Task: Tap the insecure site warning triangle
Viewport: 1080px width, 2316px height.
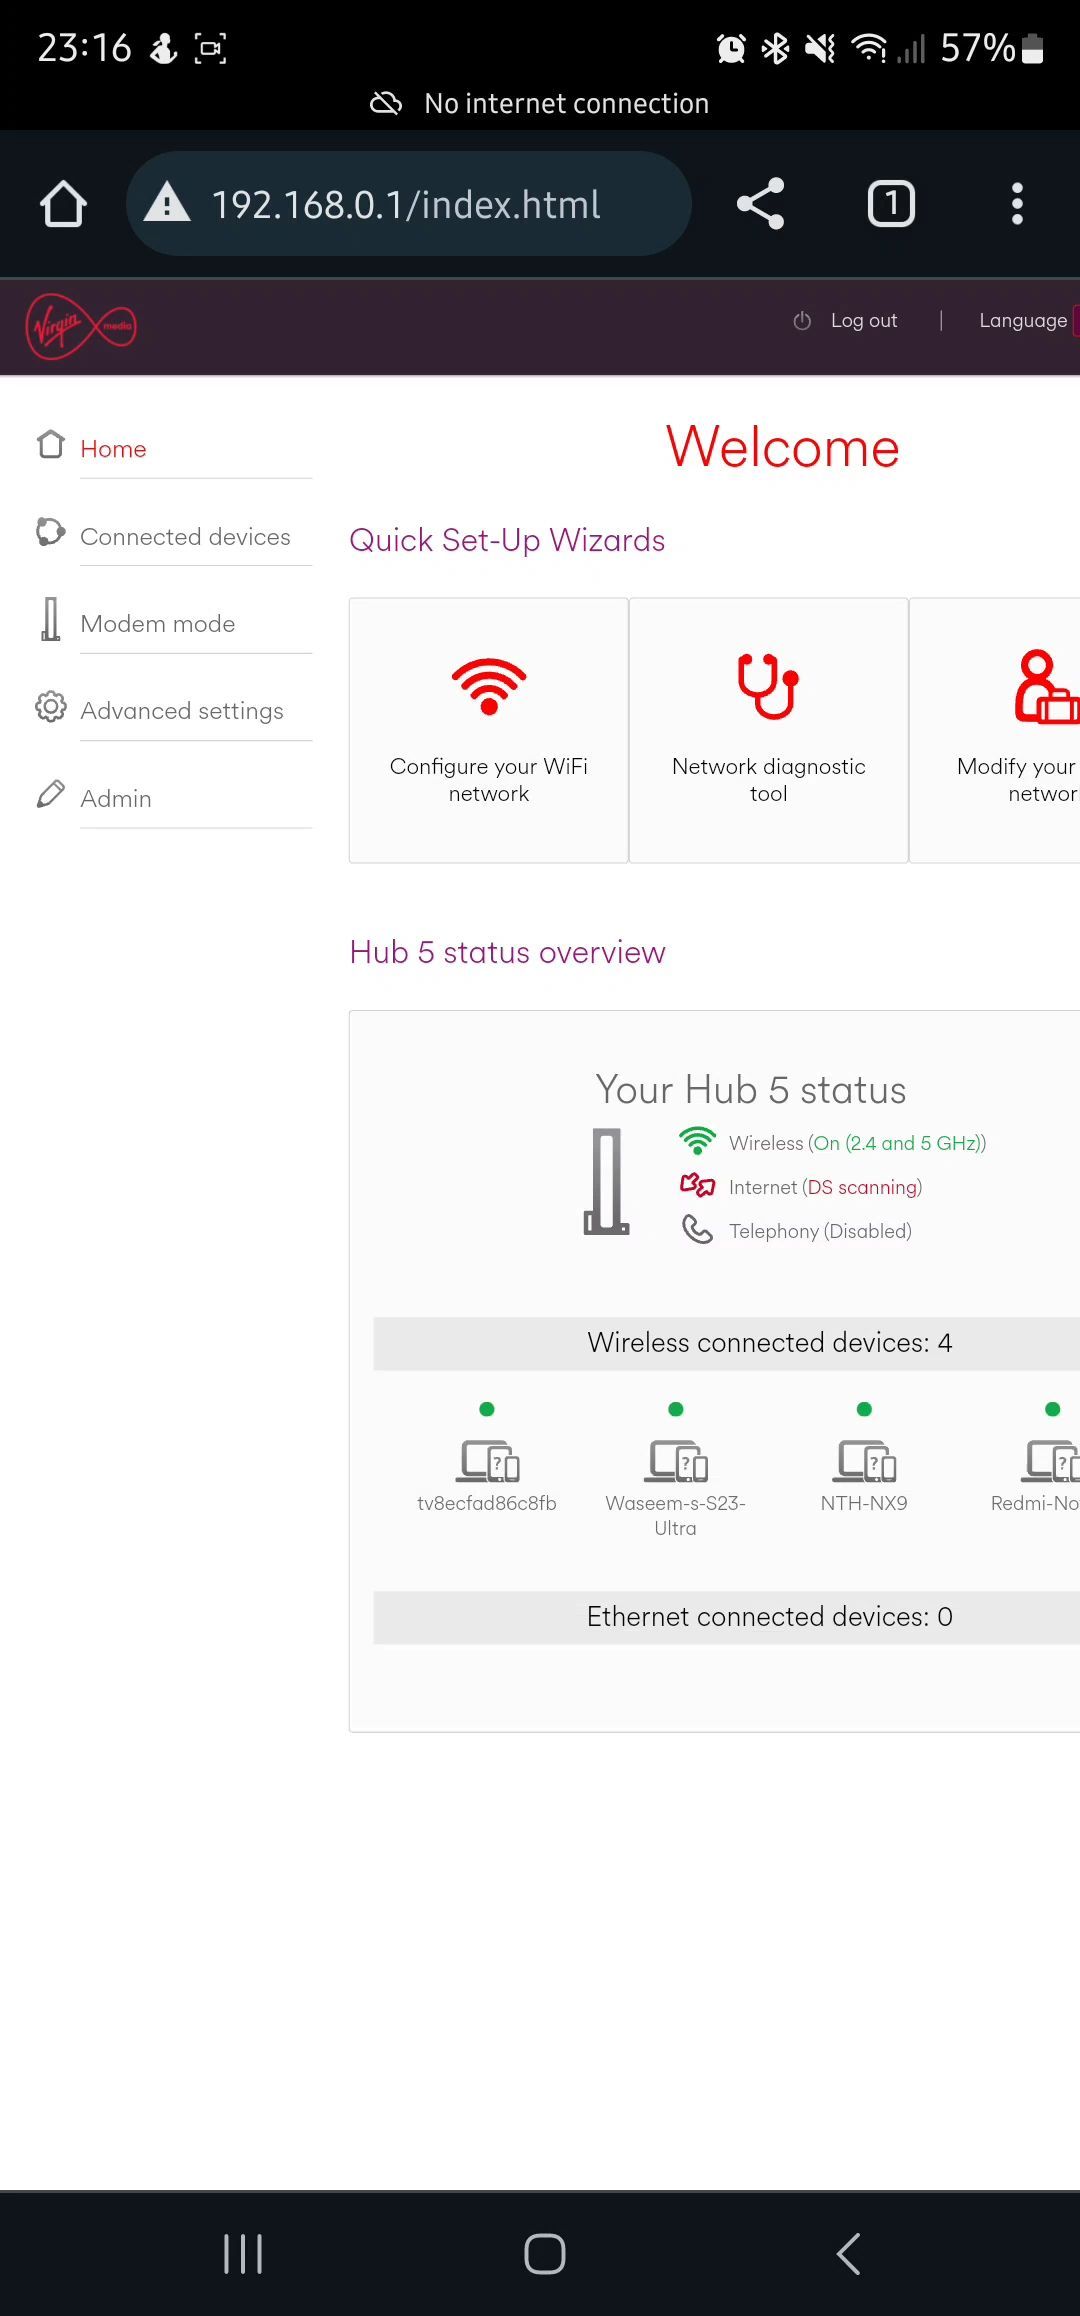Action: pos(167,203)
